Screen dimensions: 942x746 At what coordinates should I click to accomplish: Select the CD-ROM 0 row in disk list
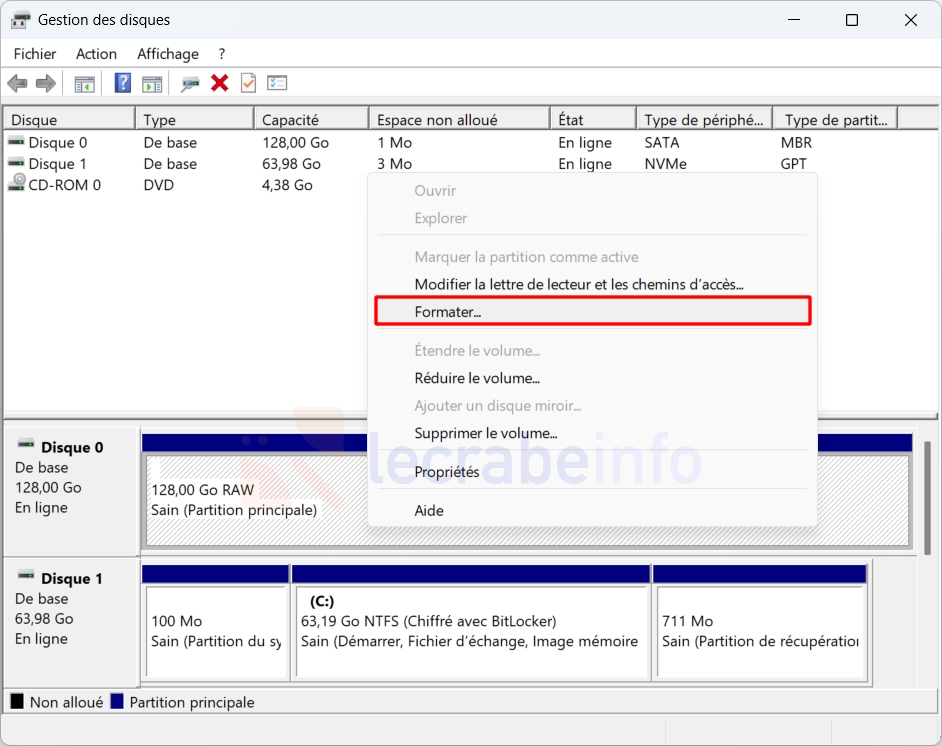64,185
